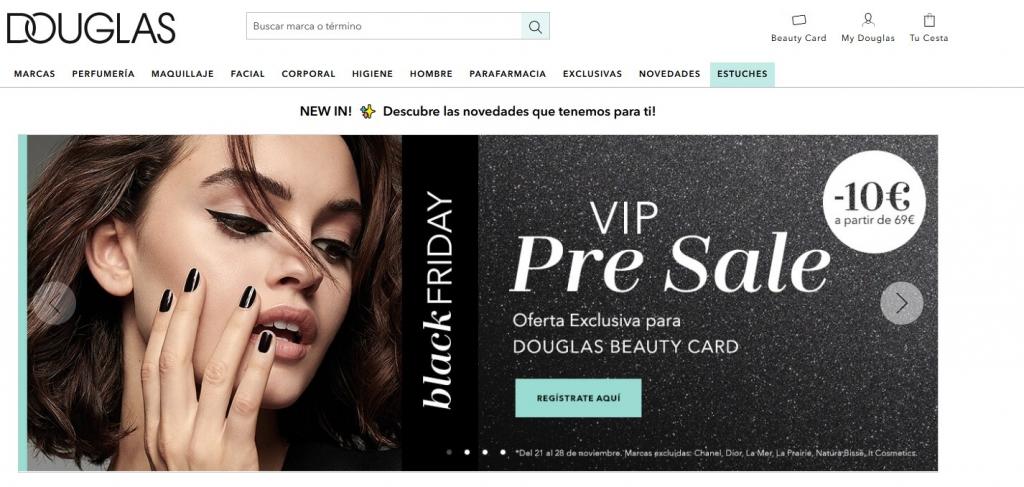Screen dimensions: 1024x487
Task: Open the MAQUILLAJE menu
Action: tap(182, 74)
